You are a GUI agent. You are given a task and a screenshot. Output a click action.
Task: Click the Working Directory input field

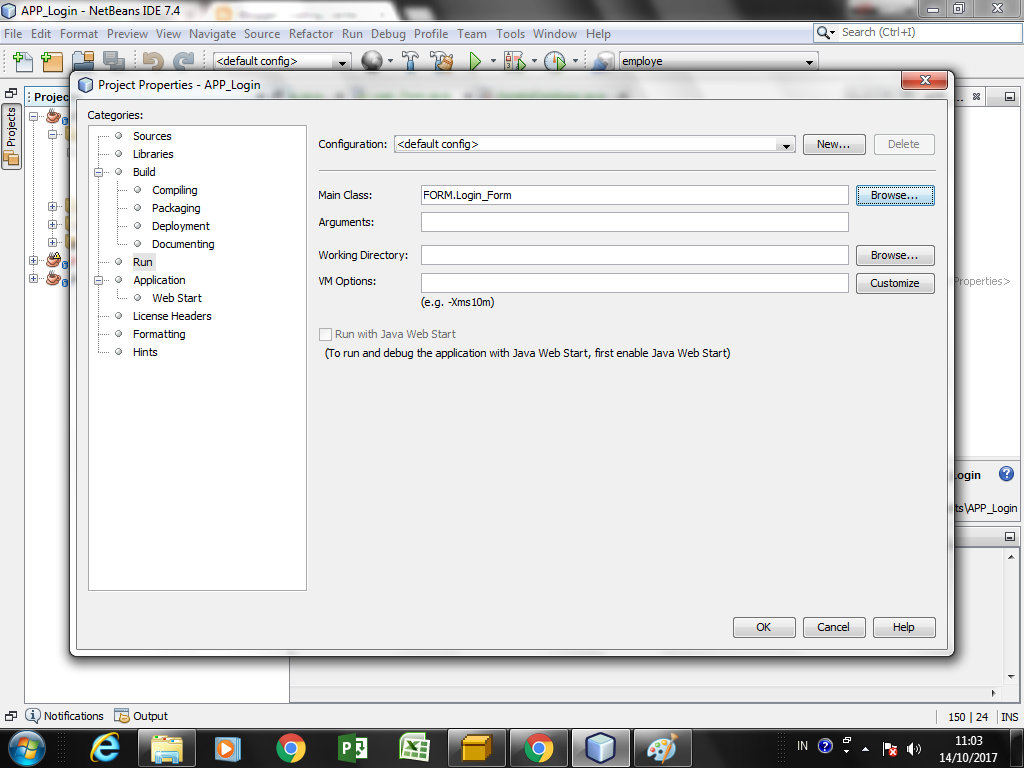click(635, 255)
